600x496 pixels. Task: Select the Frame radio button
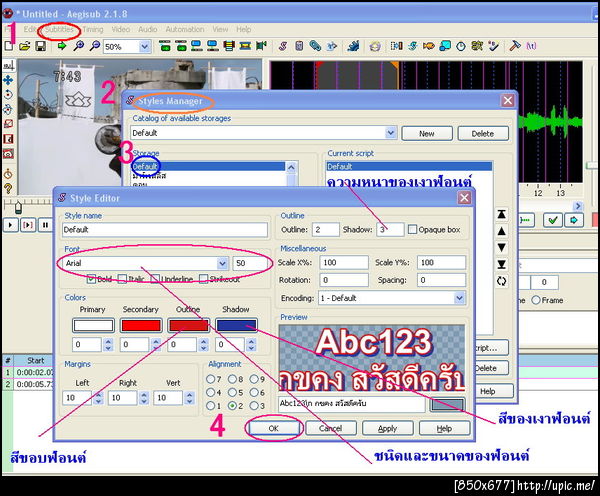pyautogui.click(x=536, y=300)
